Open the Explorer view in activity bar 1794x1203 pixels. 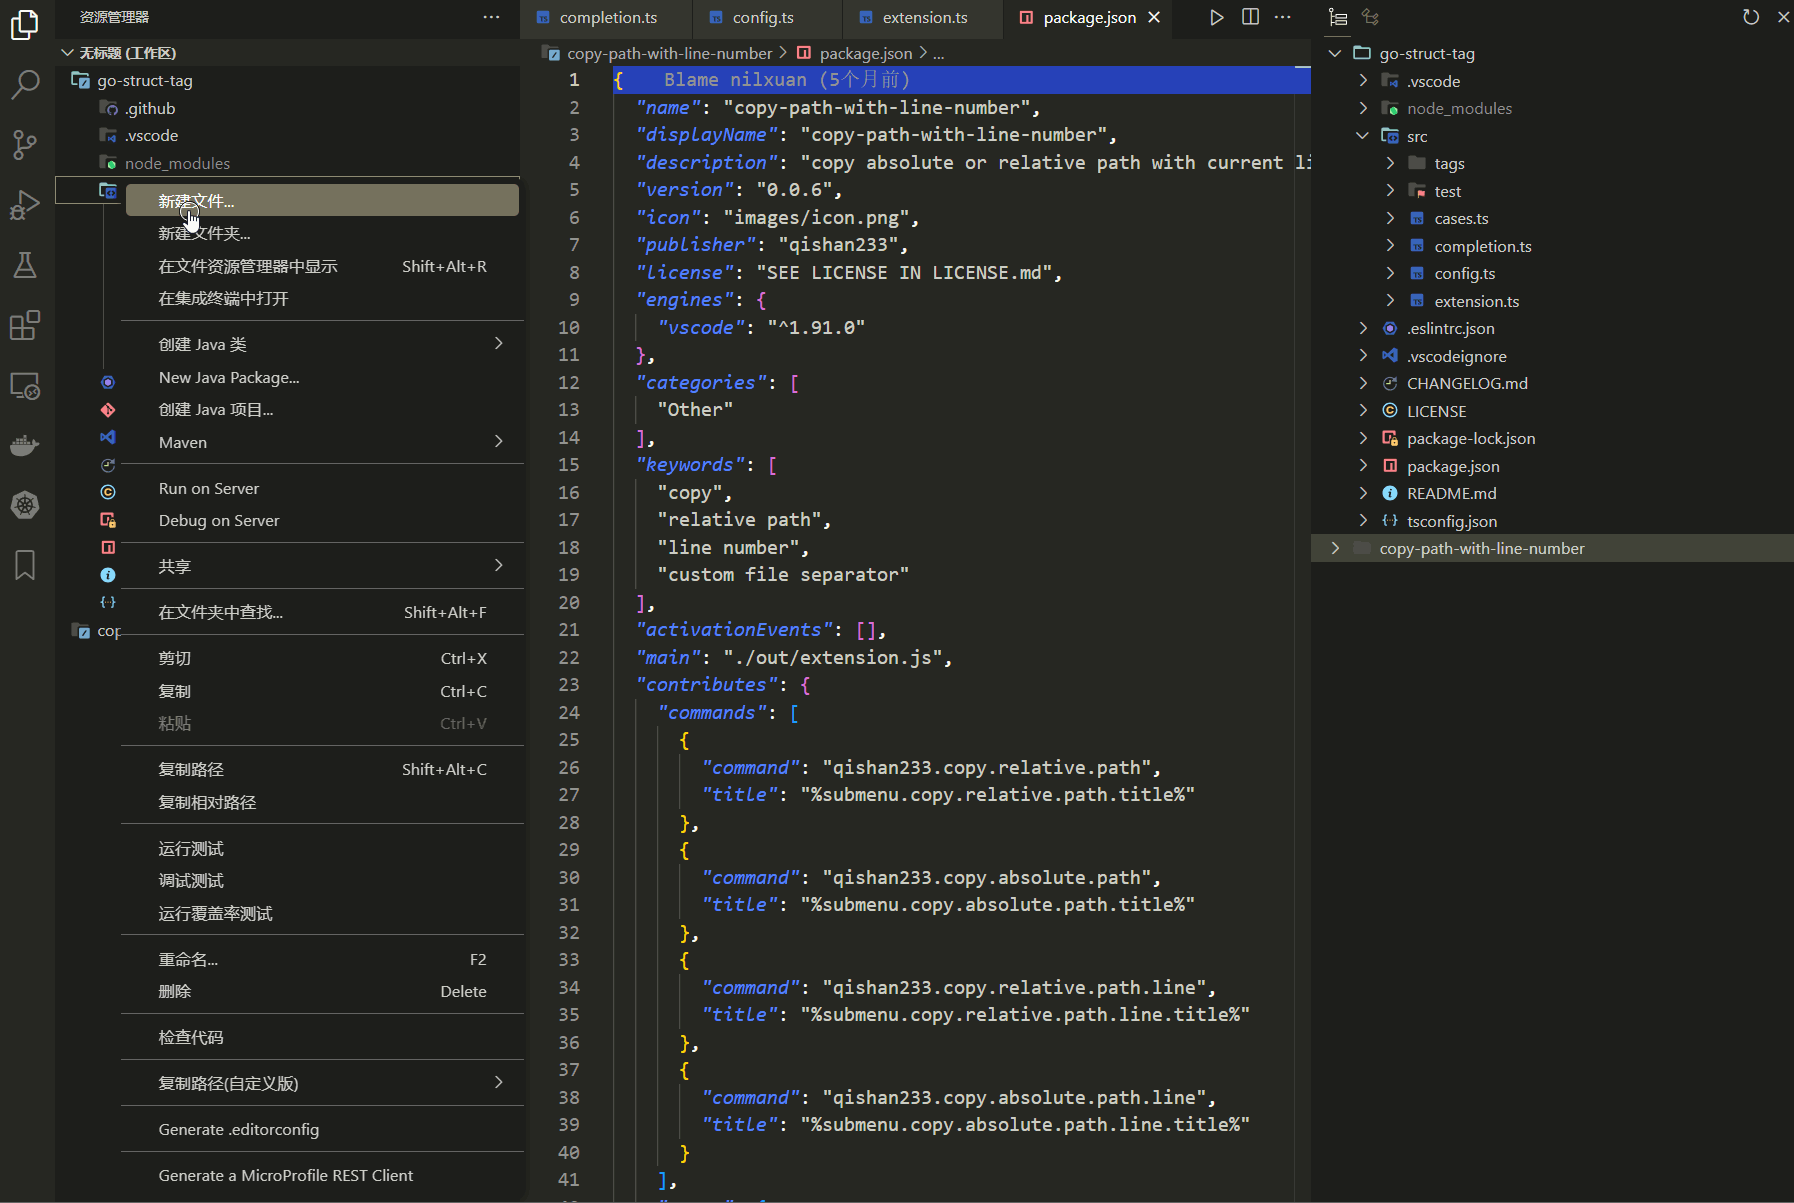pos(25,24)
